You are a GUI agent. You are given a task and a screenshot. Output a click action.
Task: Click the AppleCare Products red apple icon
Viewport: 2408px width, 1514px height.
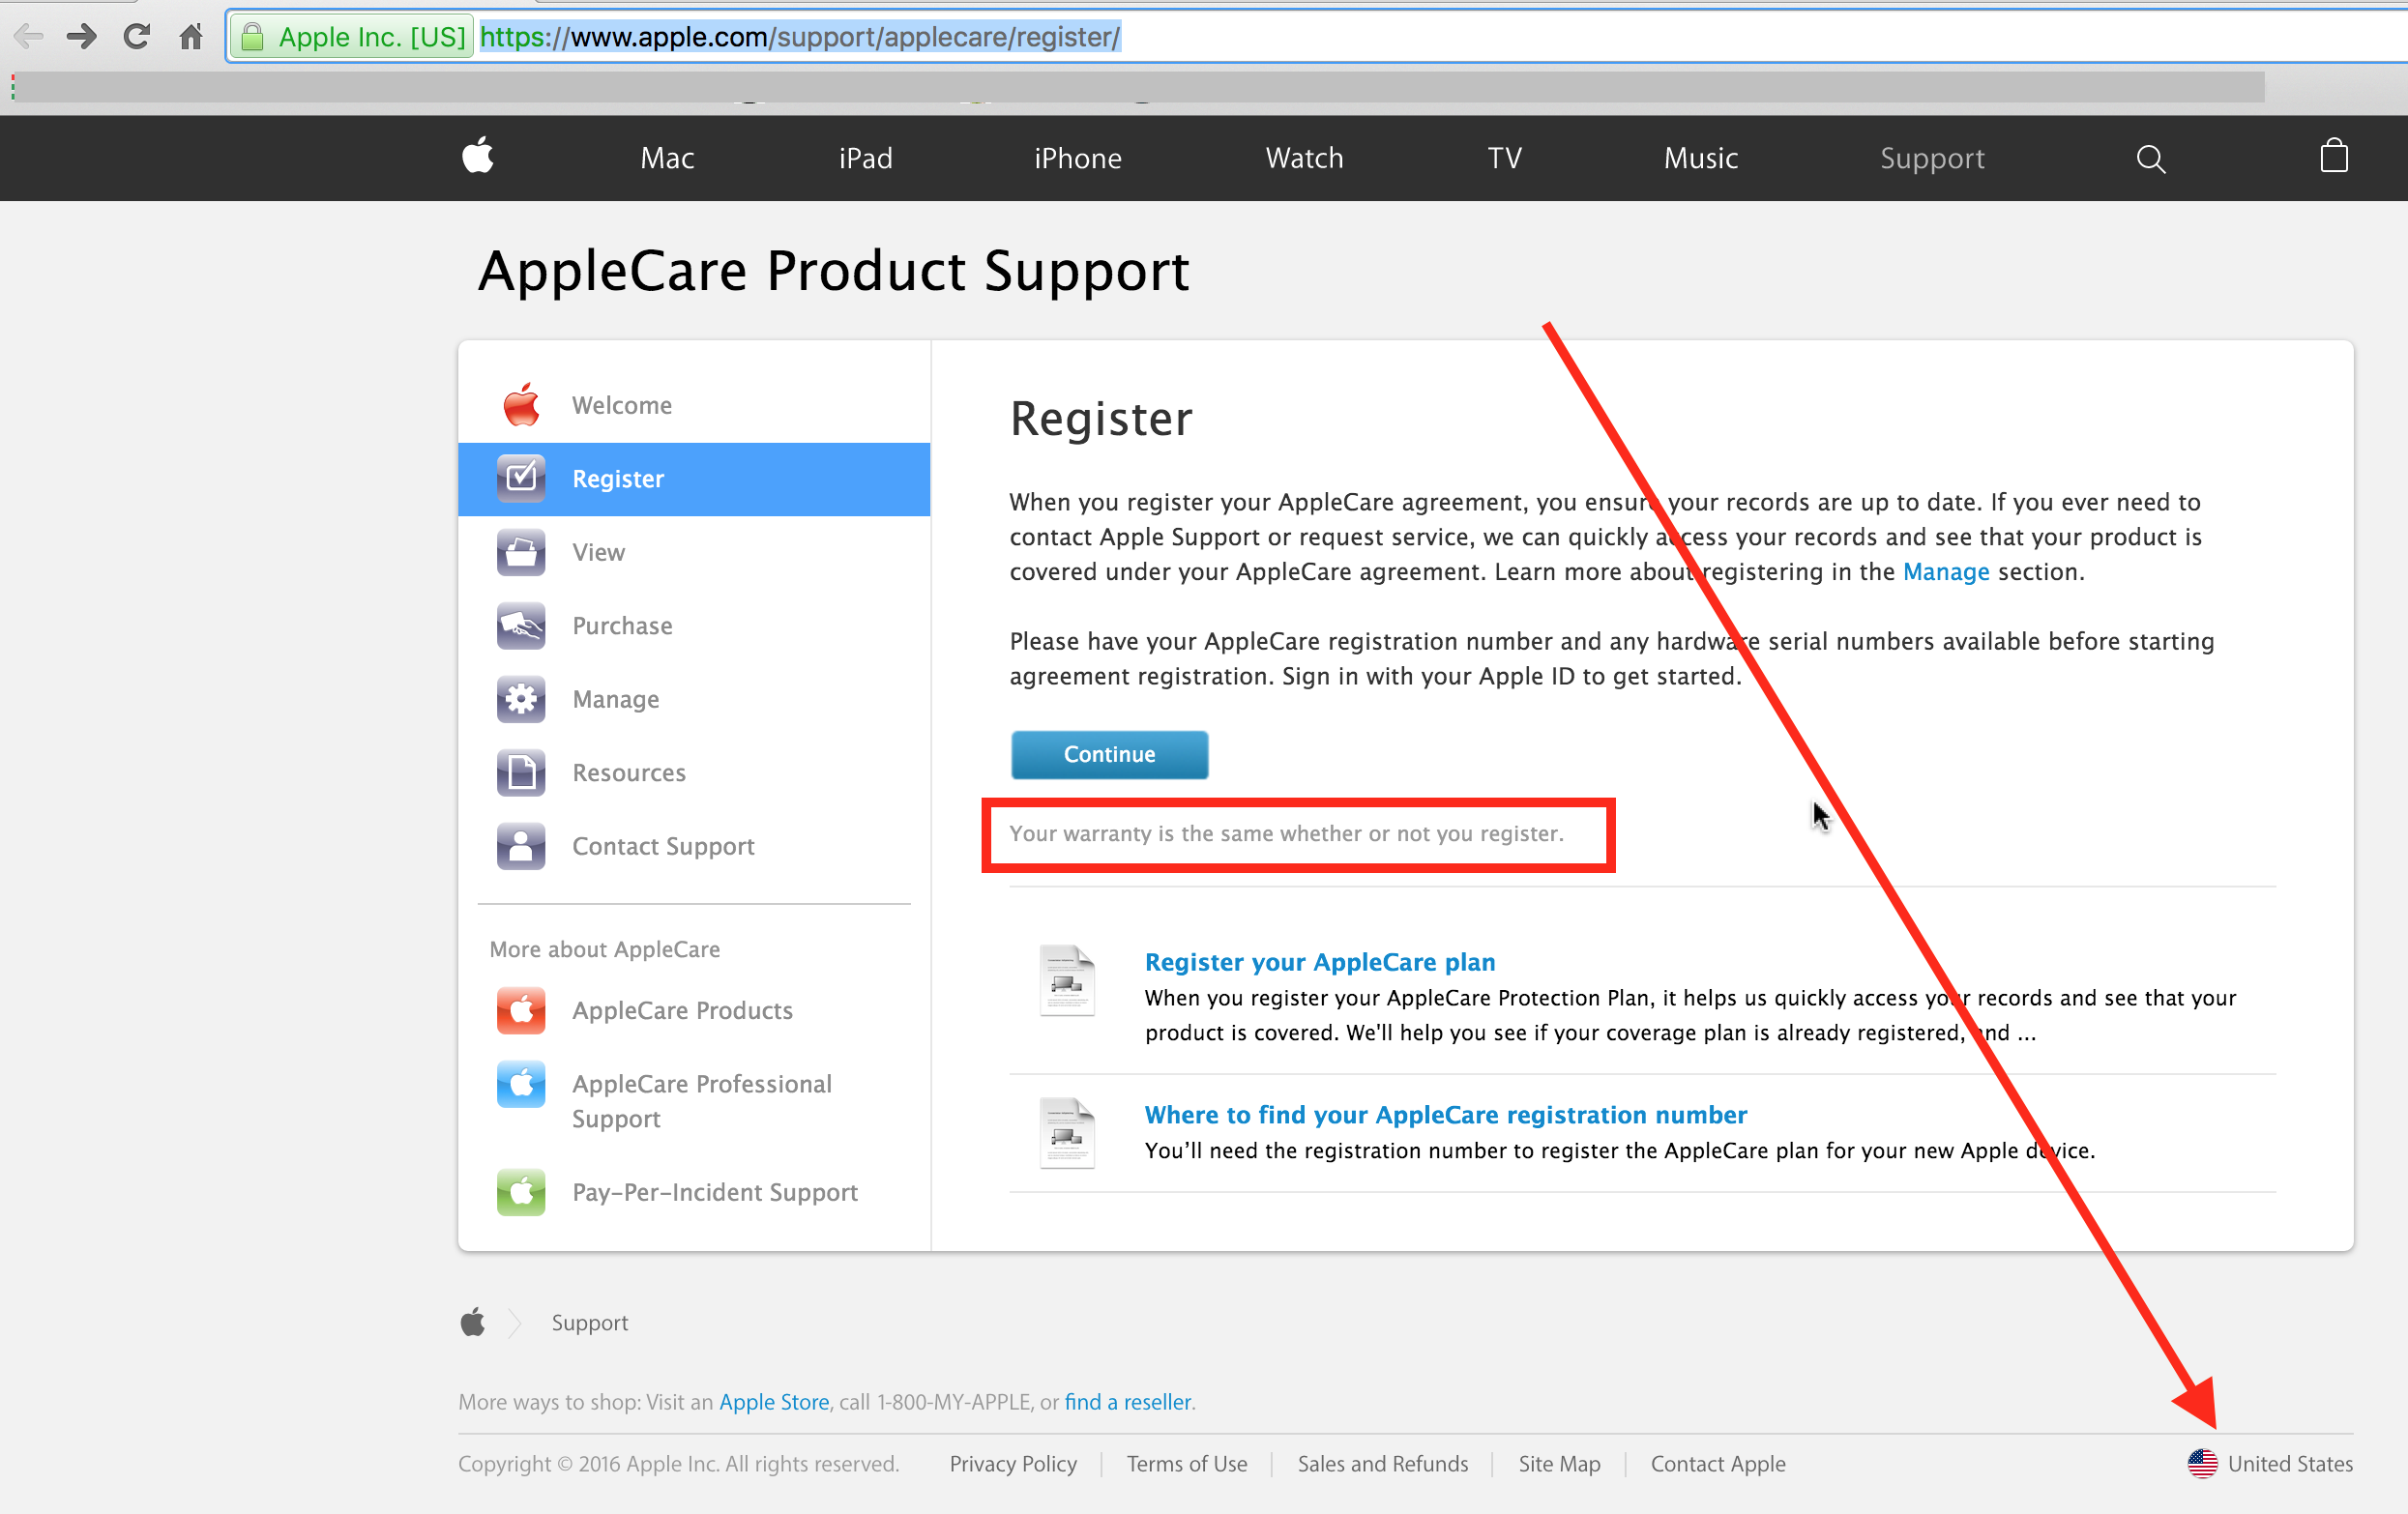pos(521,1010)
